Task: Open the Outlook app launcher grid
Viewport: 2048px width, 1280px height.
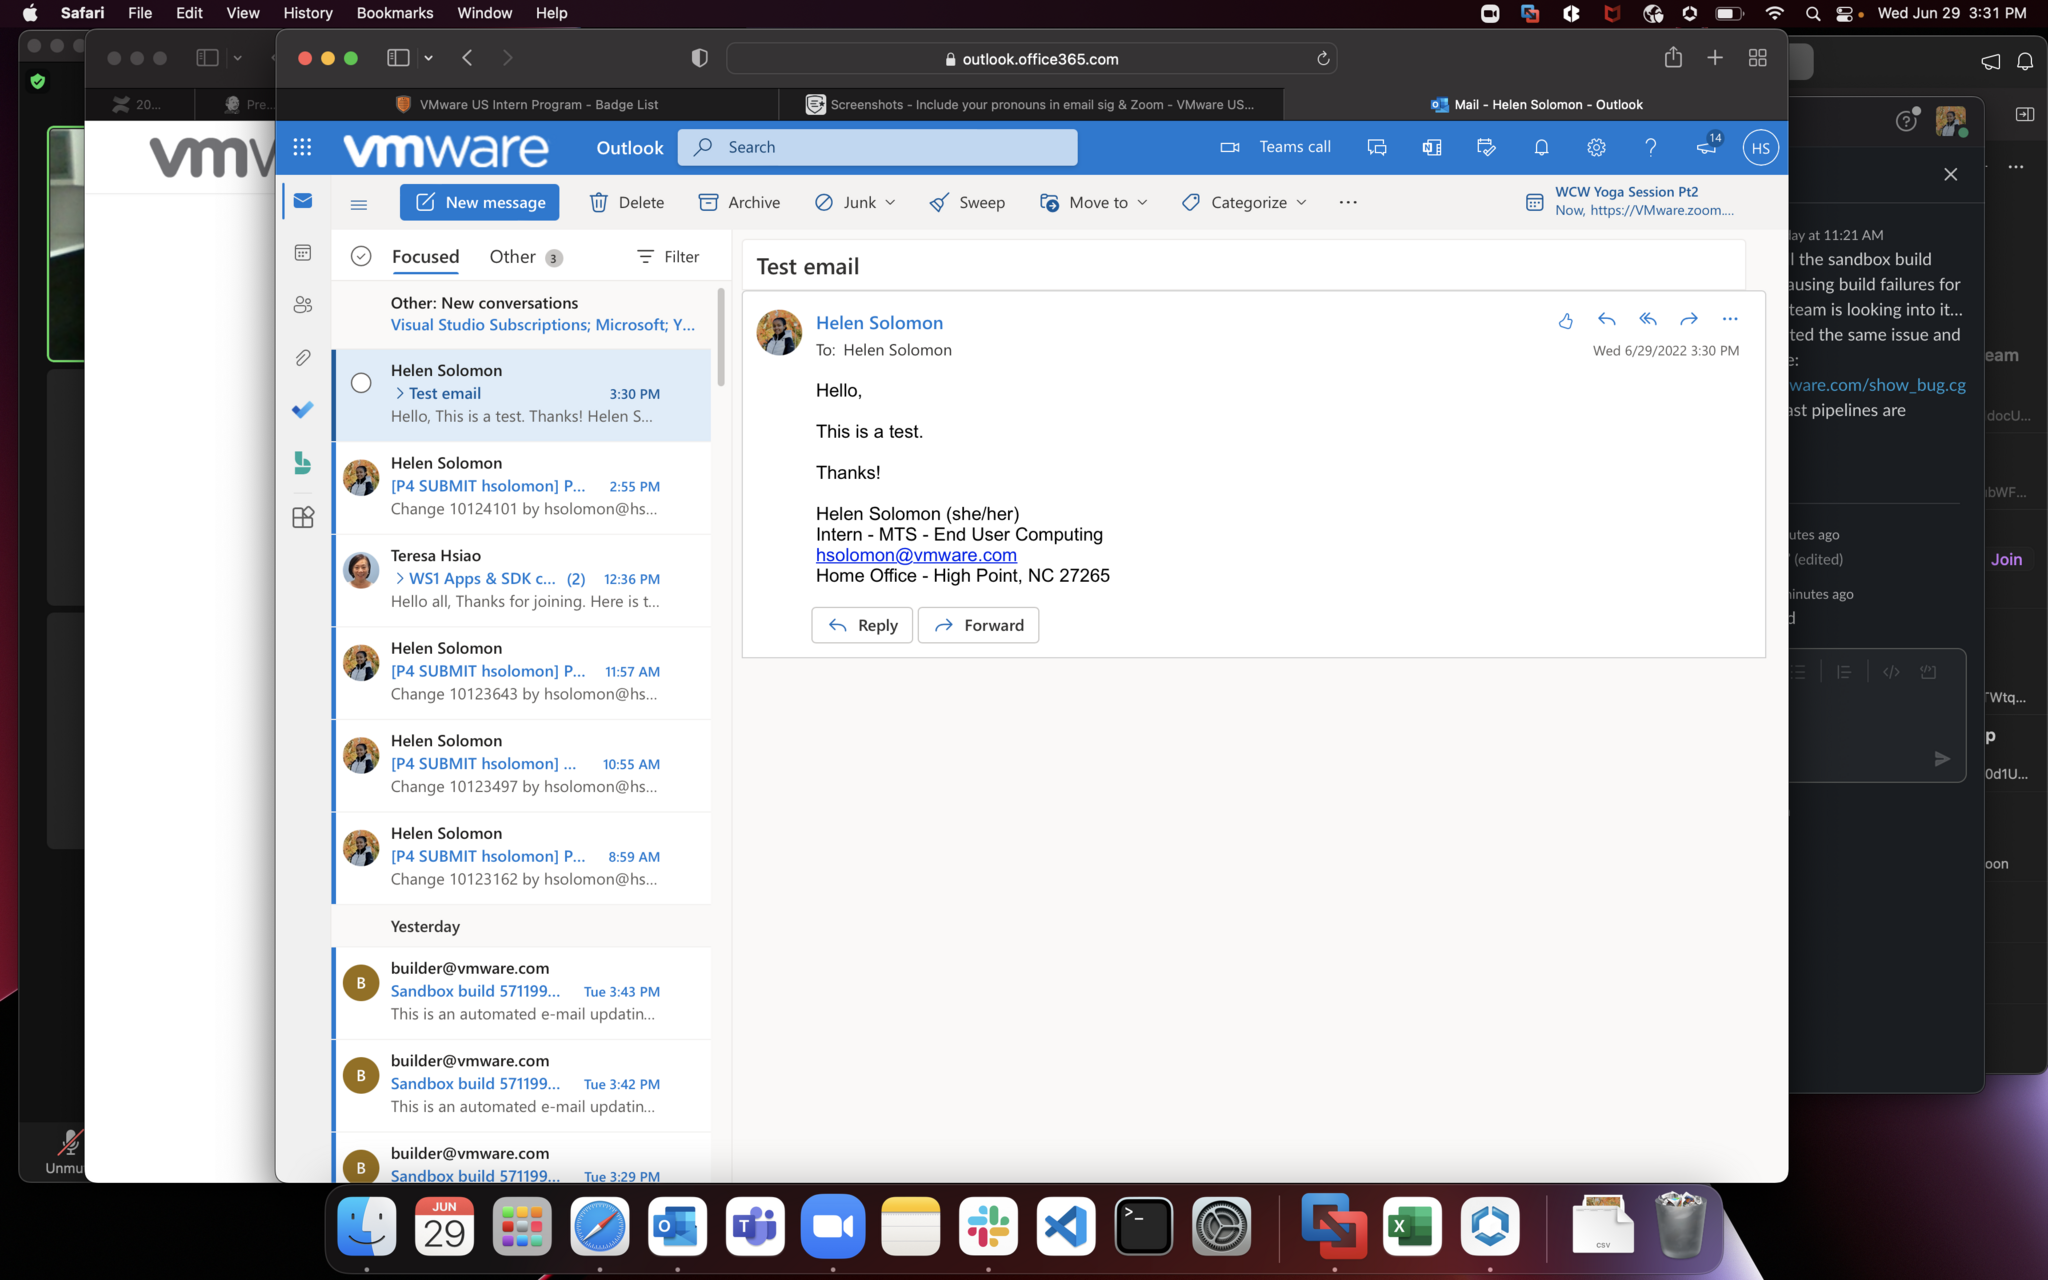Action: (302, 147)
